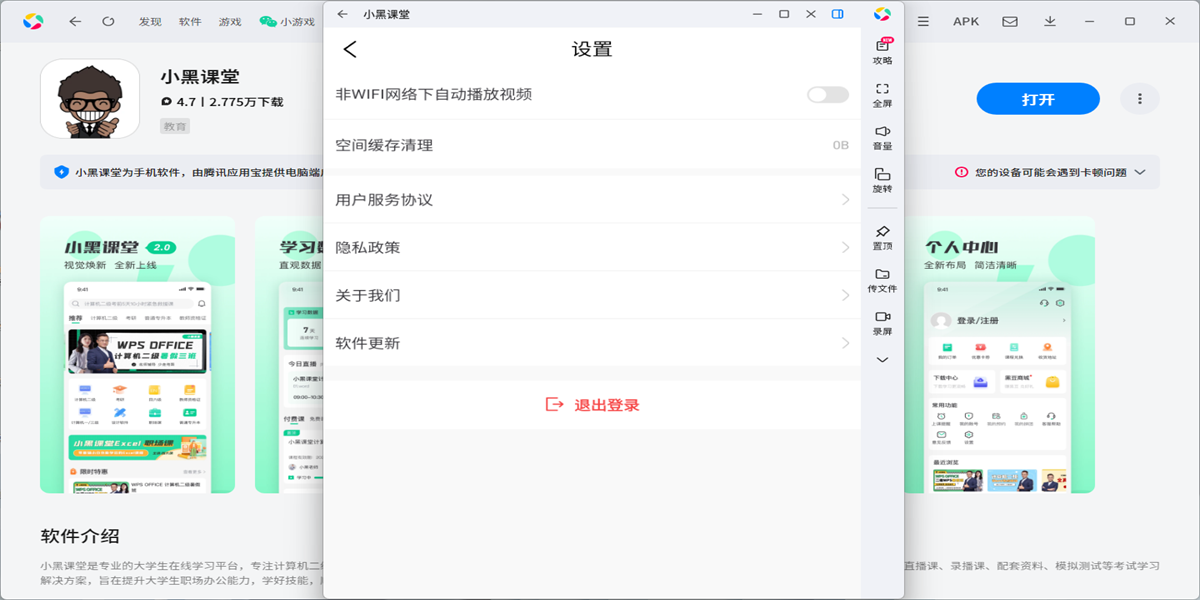Go back in app store window
The height and width of the screenshot is (600, 1200).
pyautogui.click(x=76, y=21)
